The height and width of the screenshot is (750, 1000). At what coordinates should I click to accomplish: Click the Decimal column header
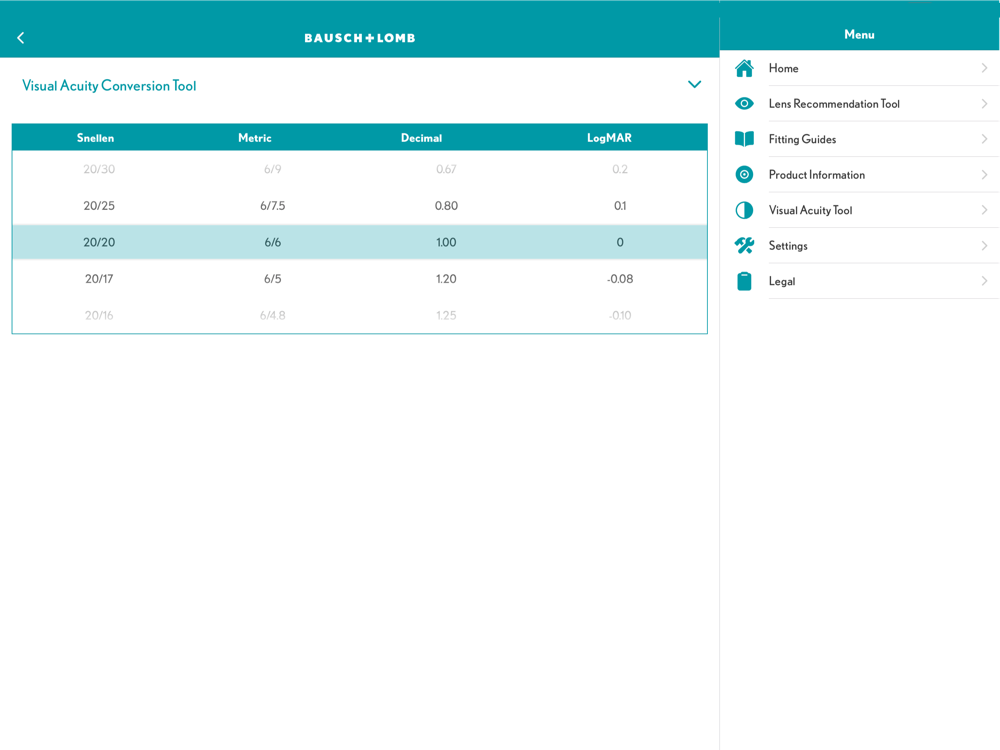tap(421, 138)
